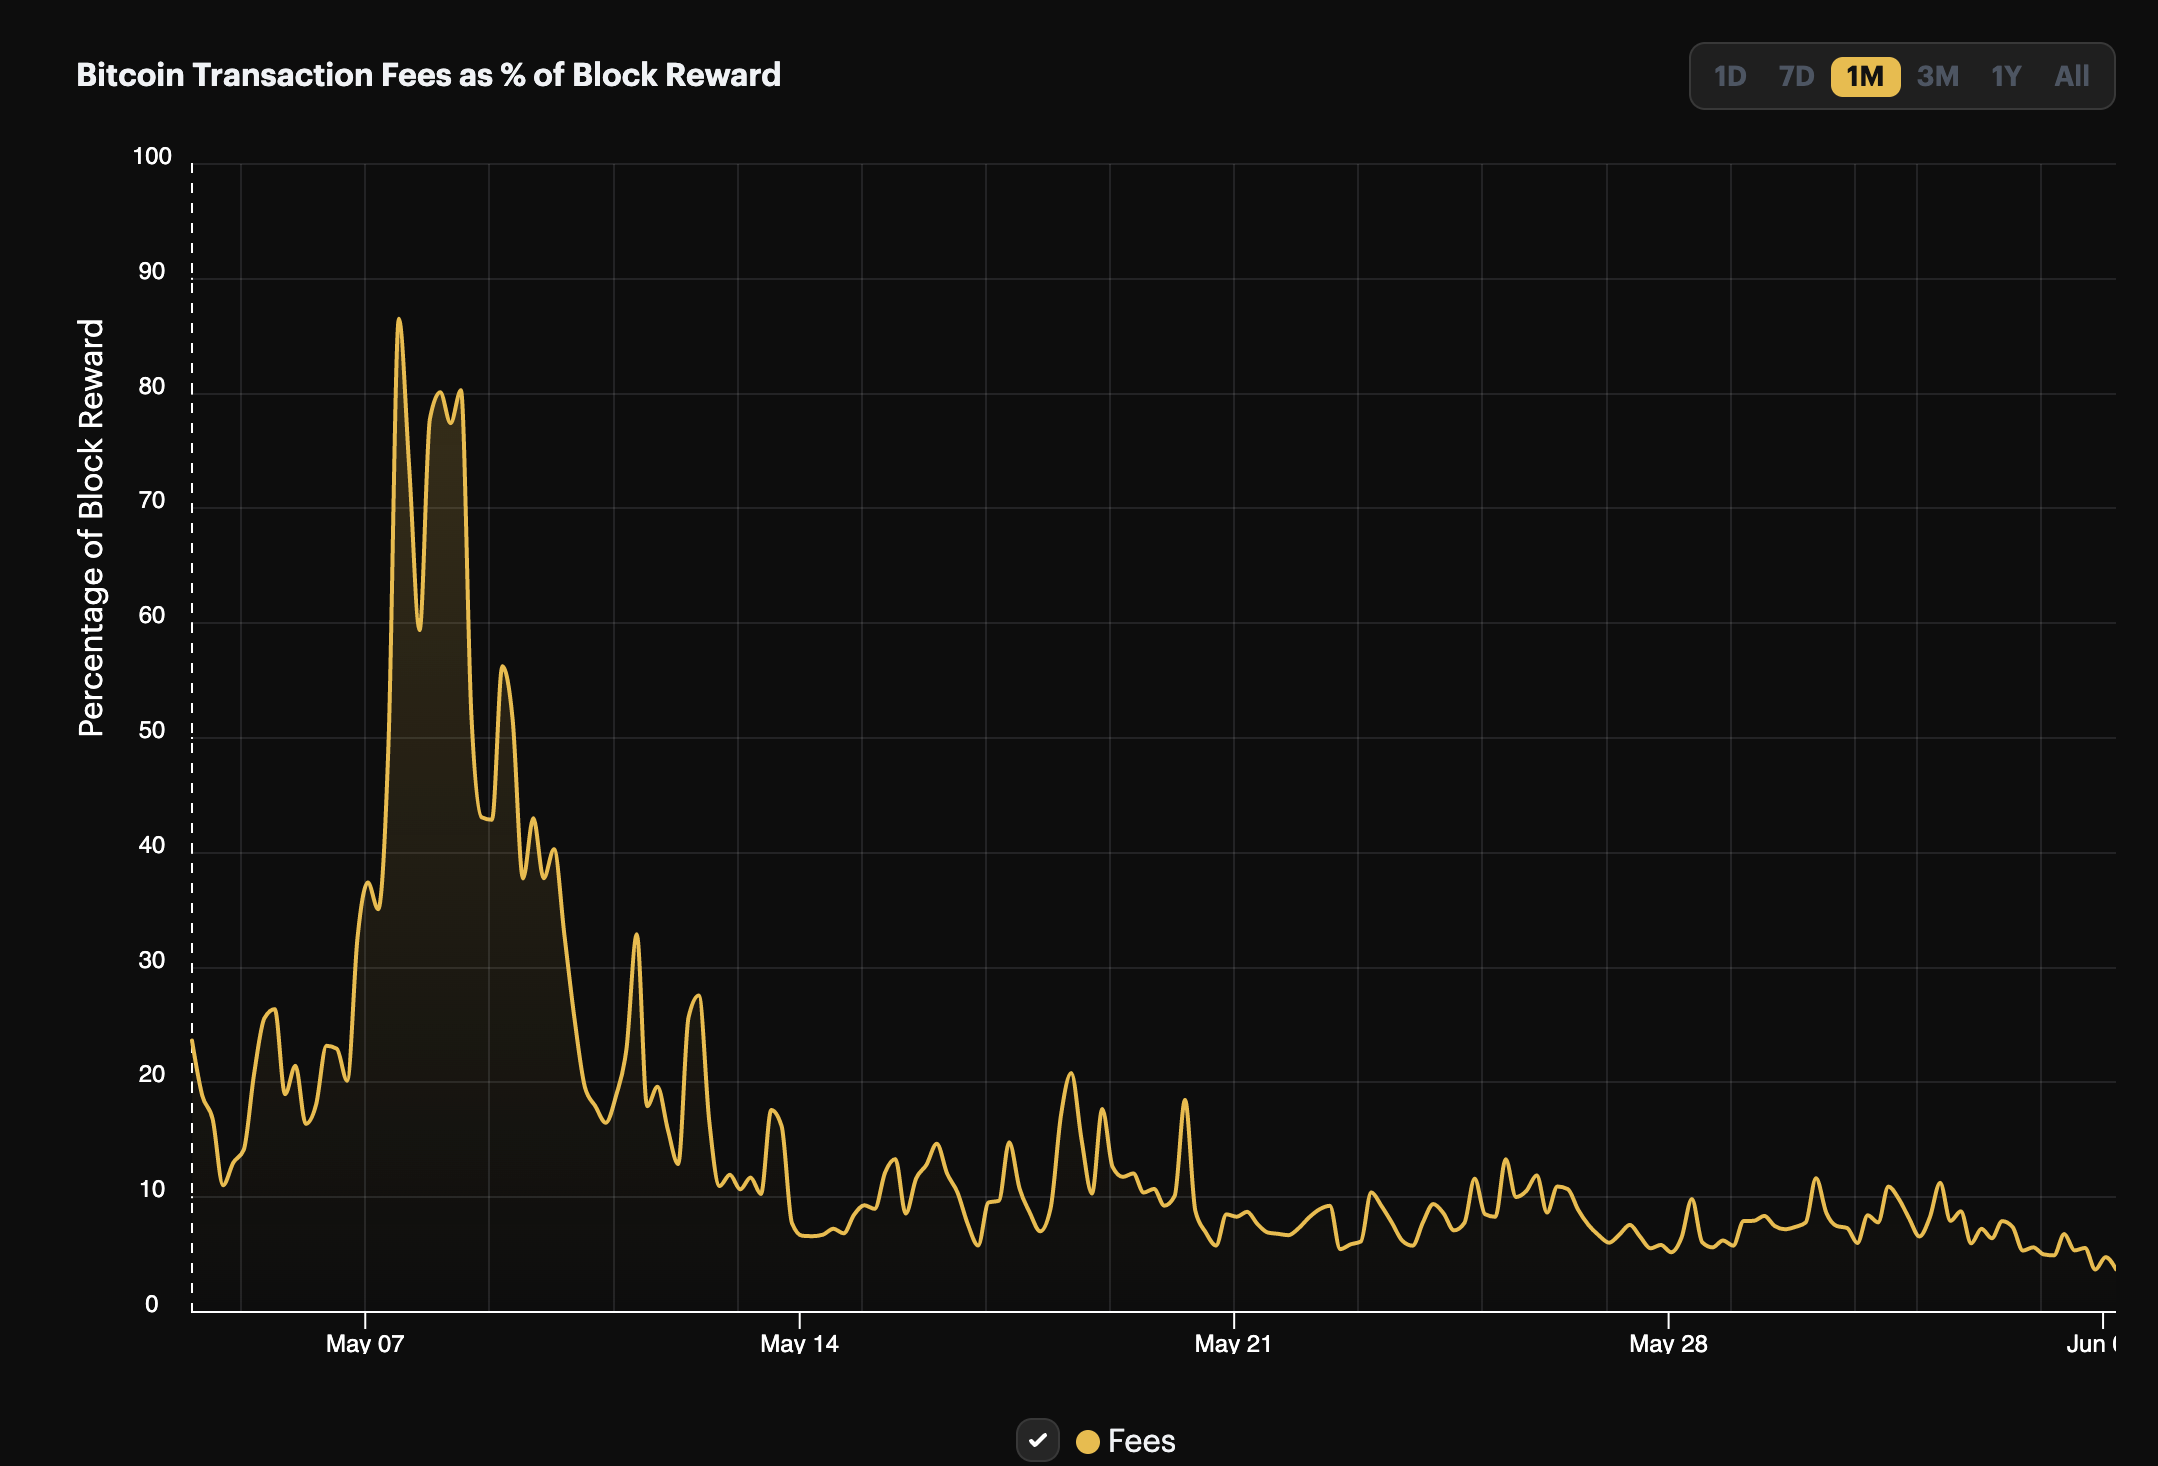Select the 86% peak on the chart

pyautogui.click(x=398, y=320)
